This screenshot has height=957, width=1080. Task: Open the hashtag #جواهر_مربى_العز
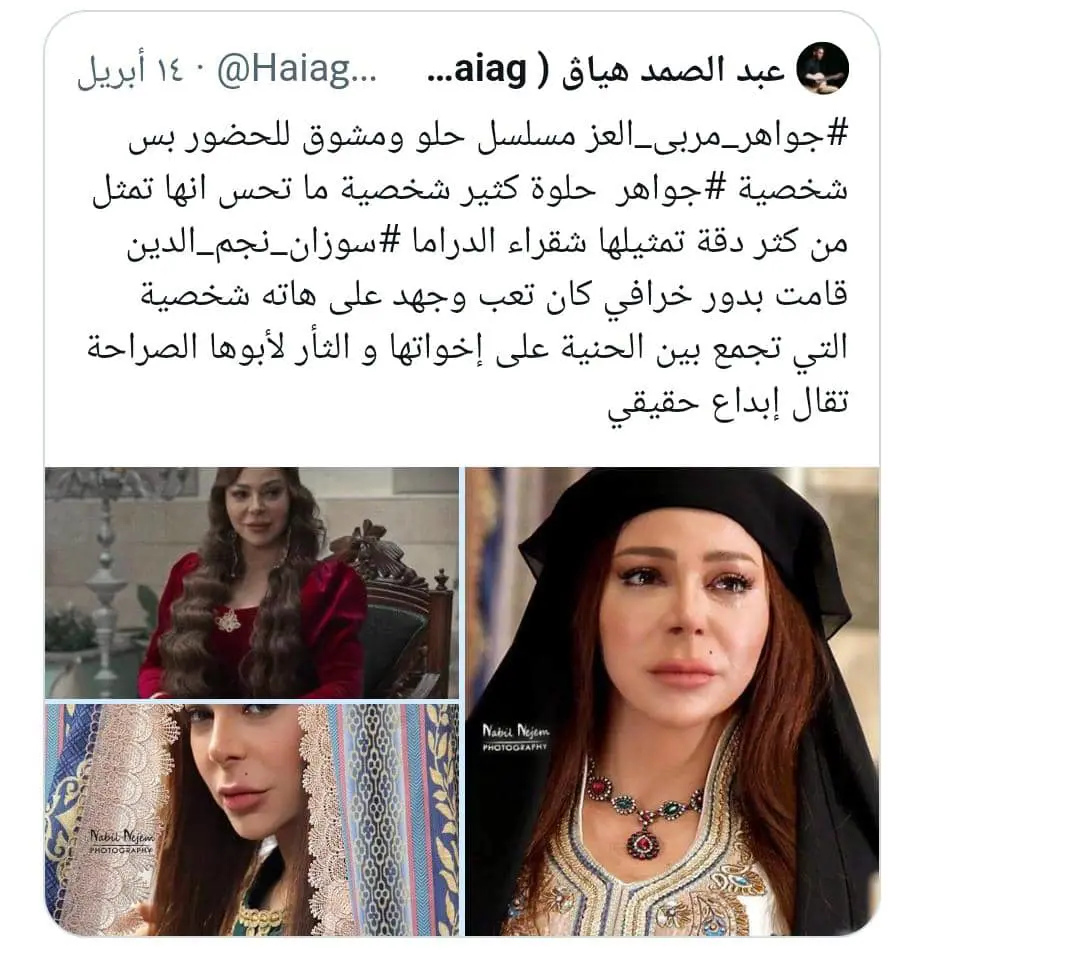712,134
